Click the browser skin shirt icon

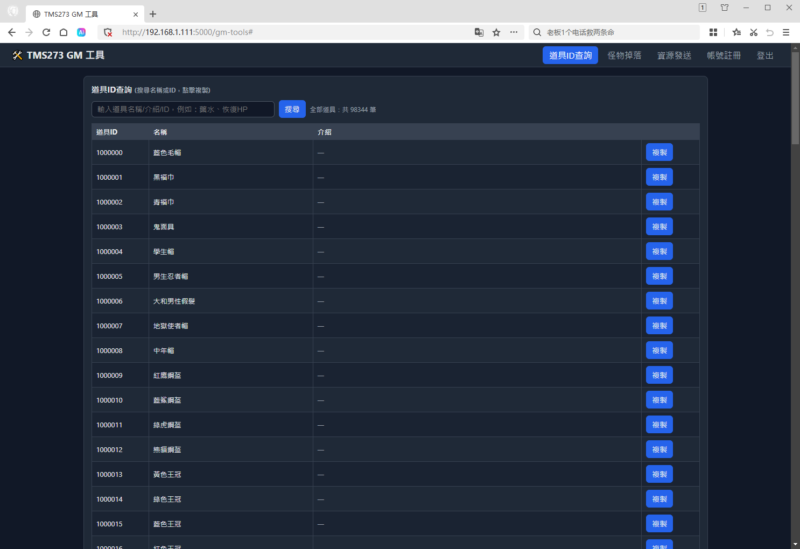pyautogui.click(x=724, y=7)
